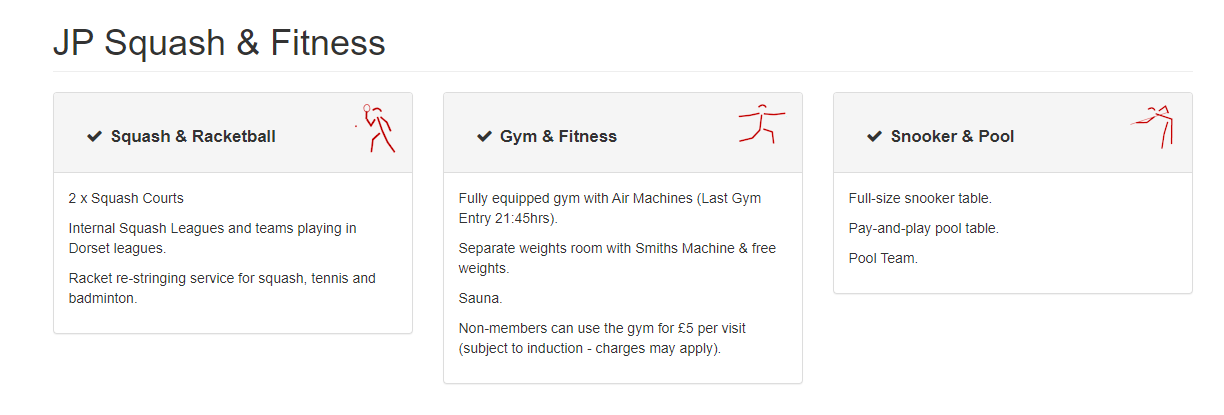Click the Full-size snooker table text
The image size is (1224, 415).
click(920, 198)
